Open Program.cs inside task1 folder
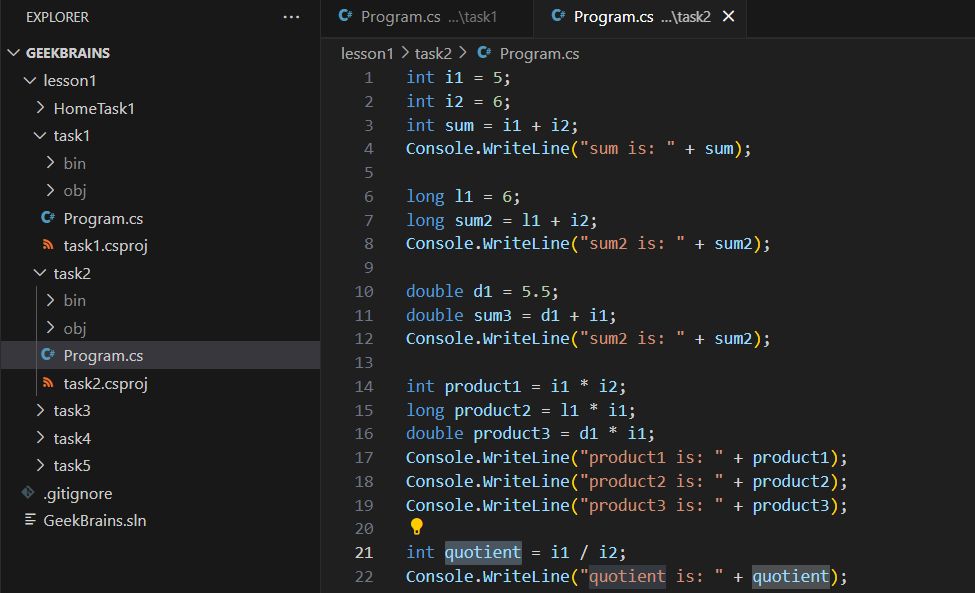The image size is (975, 593). 103,218
